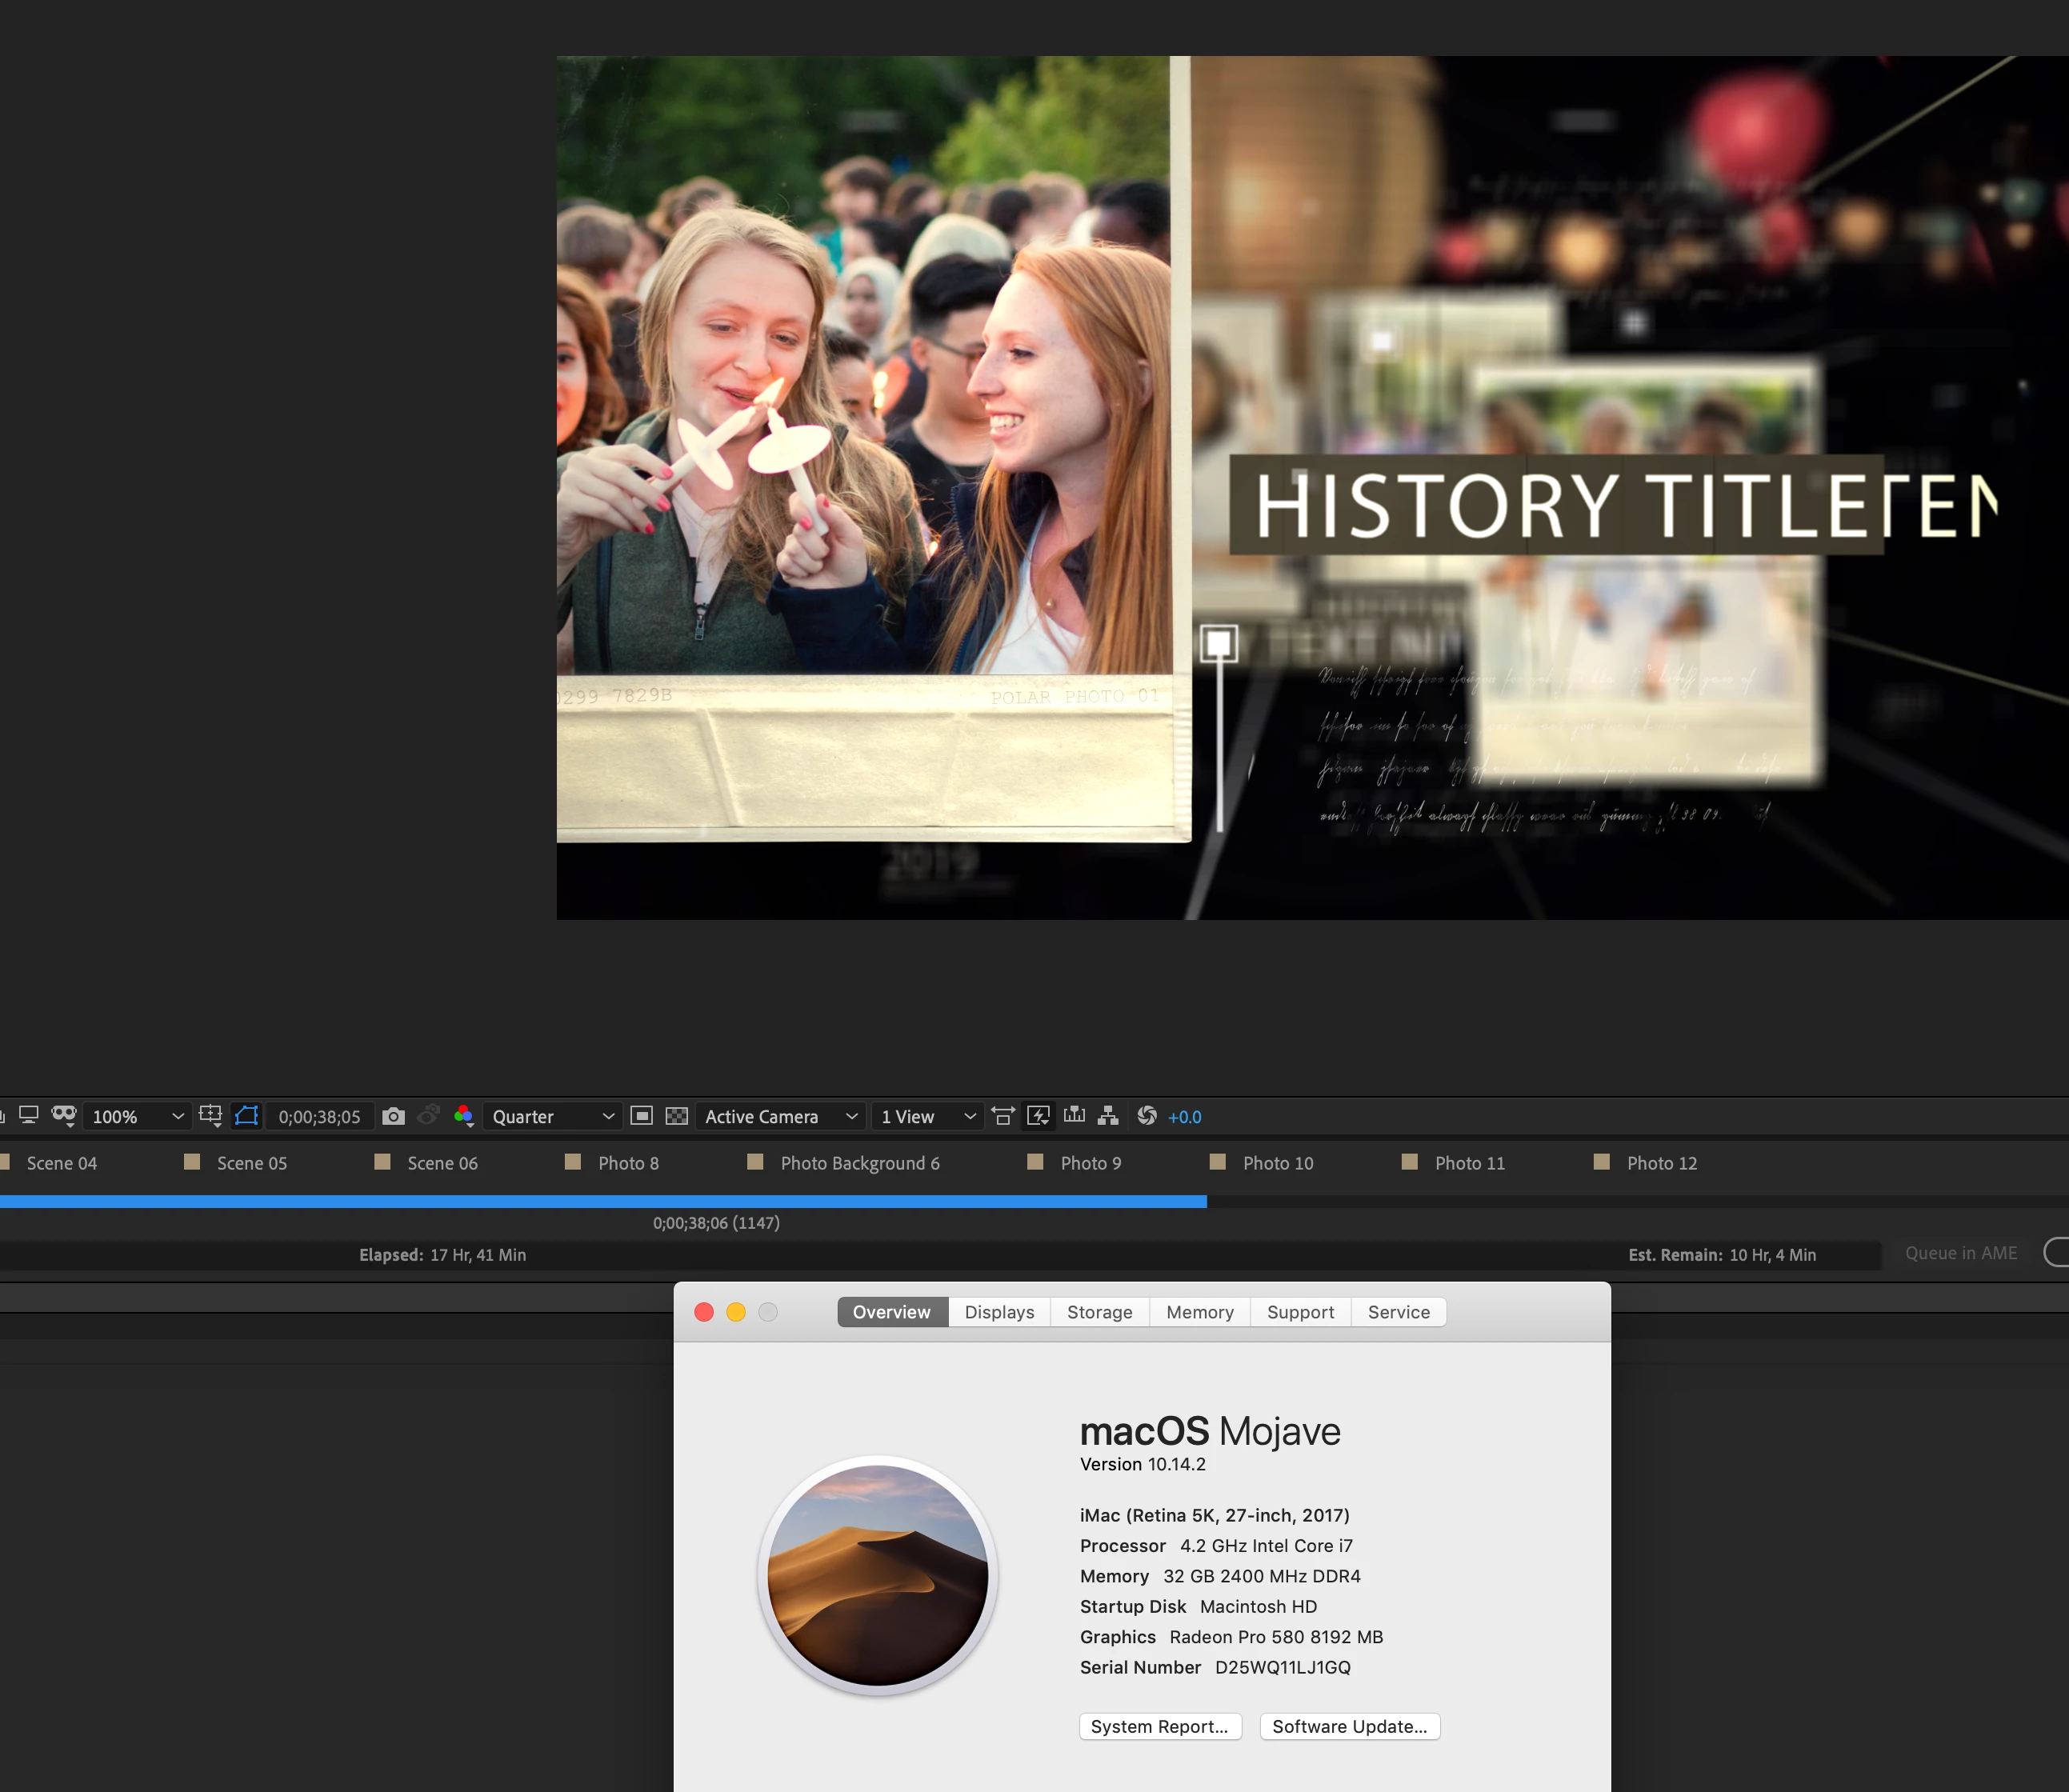Image resolution: width=2069 pixels, height=1792 pixels.
Task: Switch to the Storage tab
Action: pyautogui.click(x=1099, y=1312)
